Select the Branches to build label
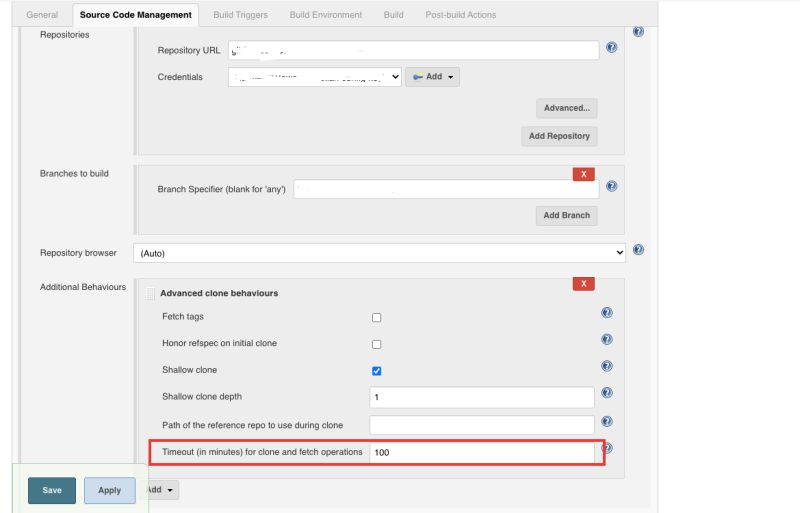This screenshot has height=513, width=800. 74,174
